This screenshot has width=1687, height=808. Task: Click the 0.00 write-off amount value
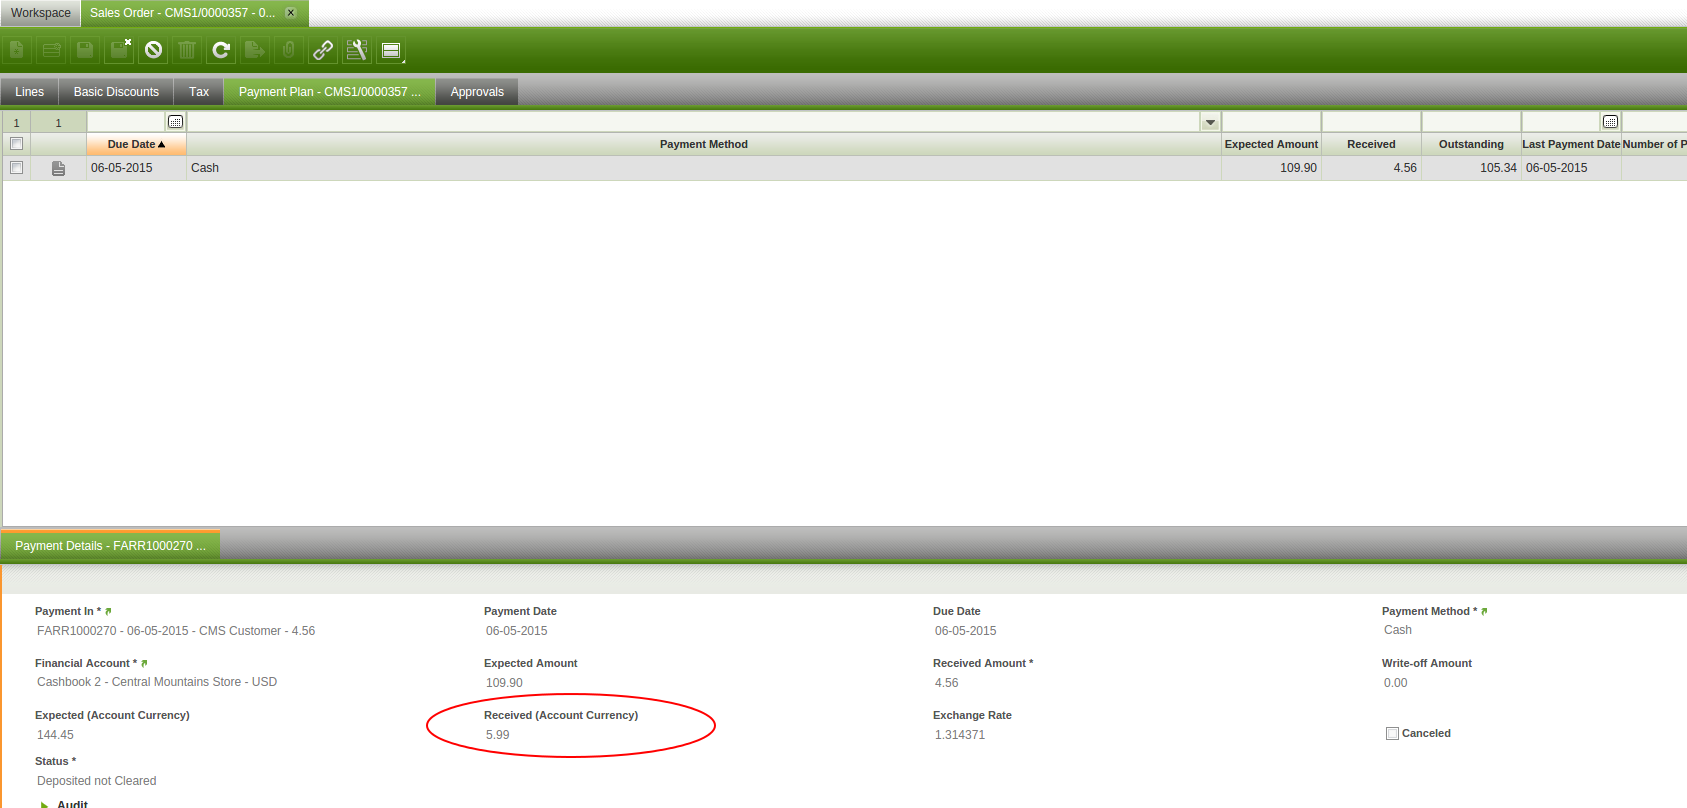click(x=1395, y=683)
